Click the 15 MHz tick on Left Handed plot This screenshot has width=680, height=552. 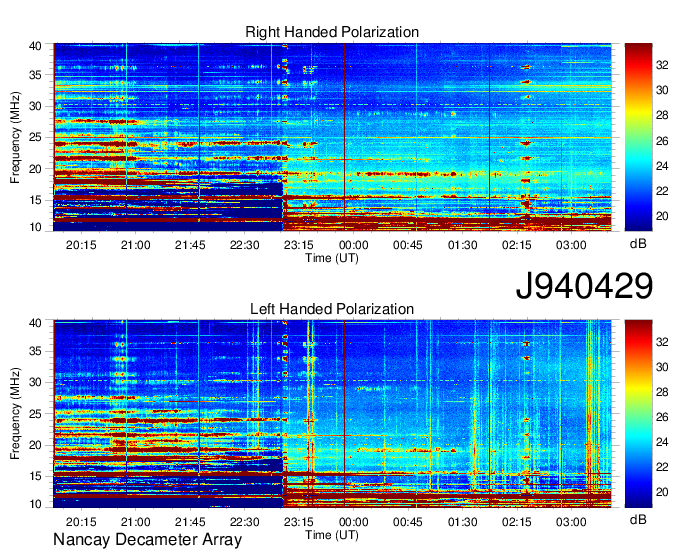point(35,477)
